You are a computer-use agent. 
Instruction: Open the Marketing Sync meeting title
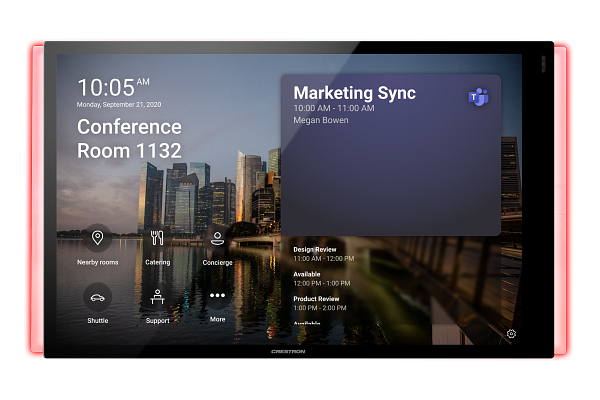354,93
